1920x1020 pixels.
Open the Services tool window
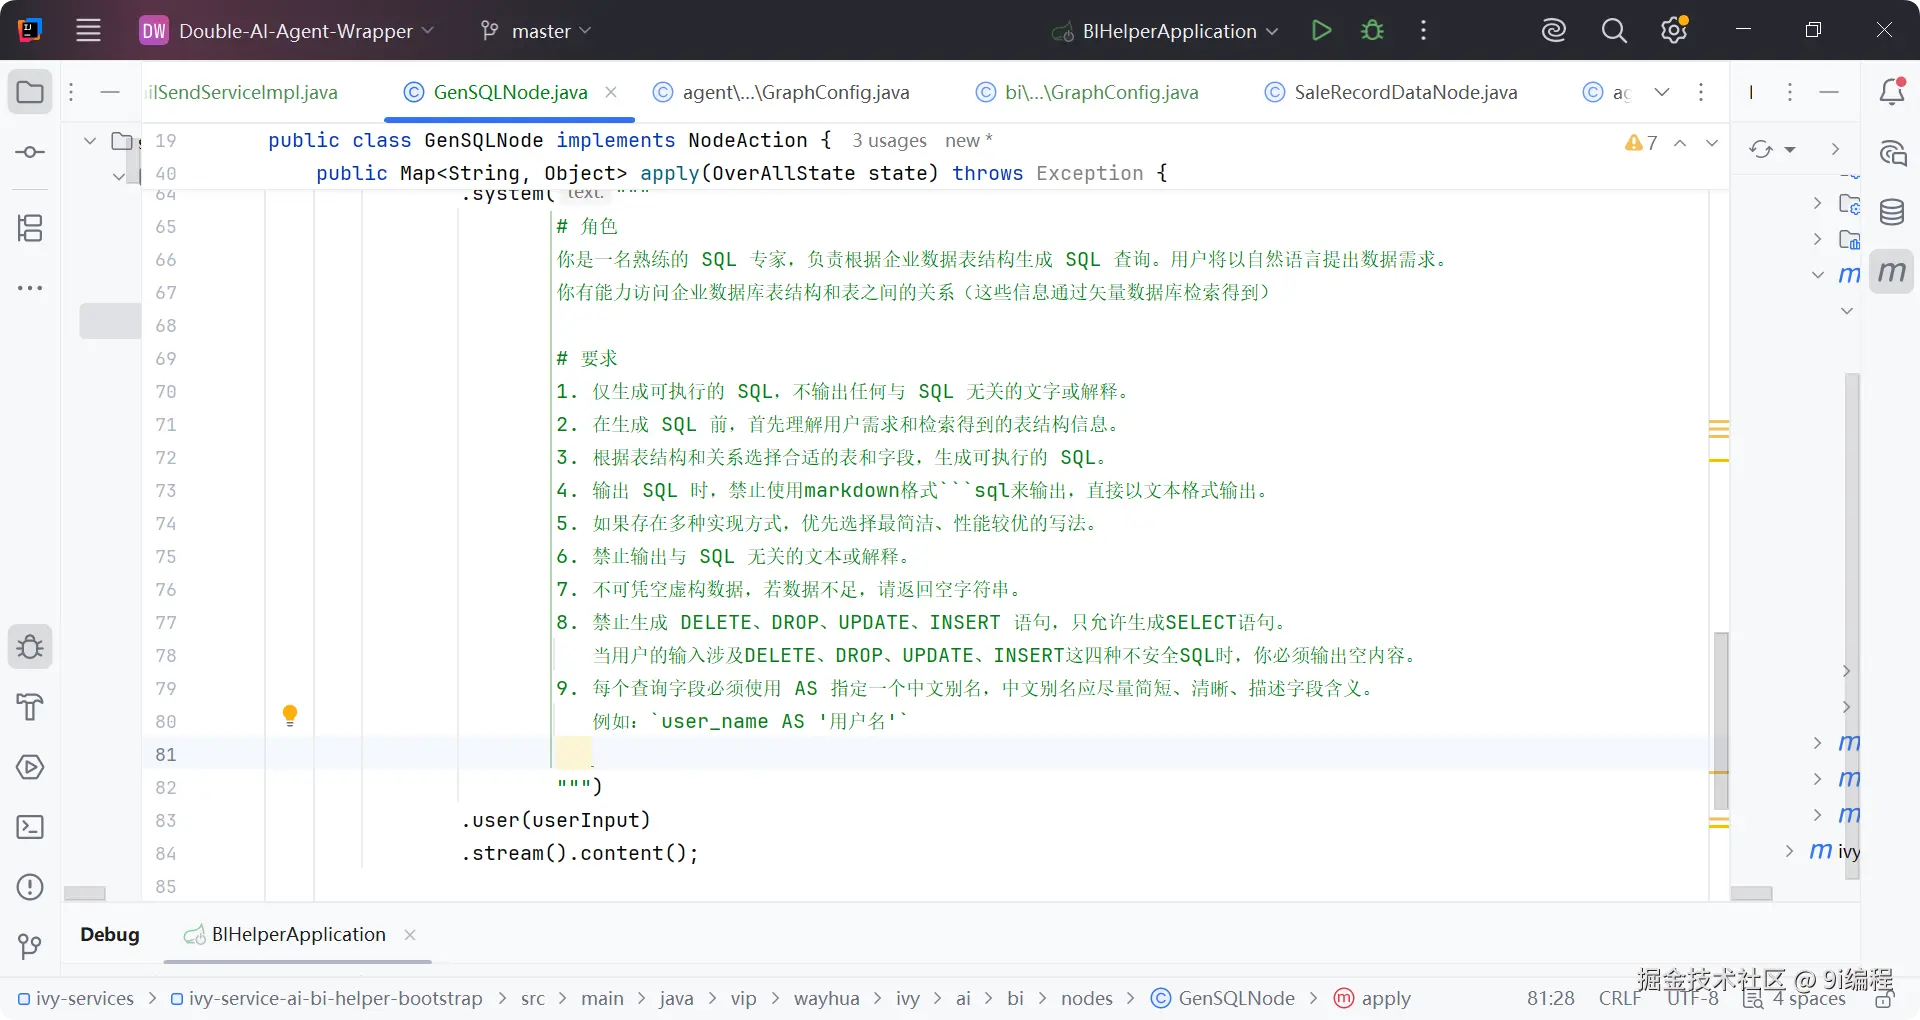(x=30, y=767)
